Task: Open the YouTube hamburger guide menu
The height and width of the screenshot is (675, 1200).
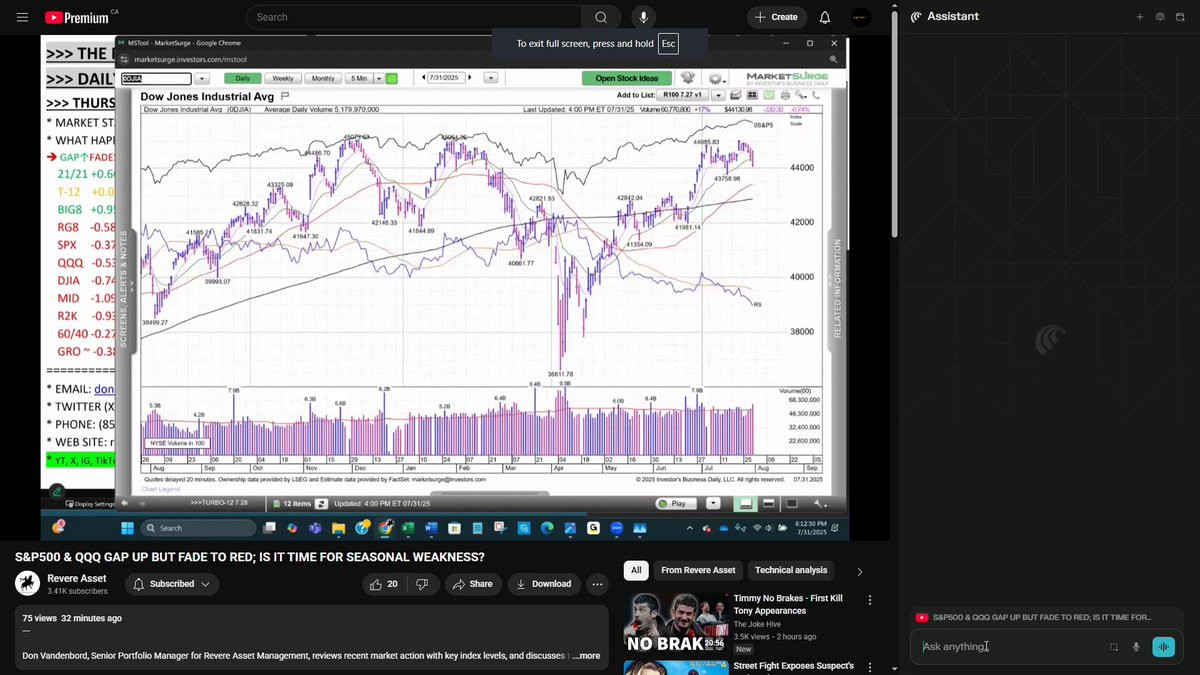Action: [x=22, y=17]
